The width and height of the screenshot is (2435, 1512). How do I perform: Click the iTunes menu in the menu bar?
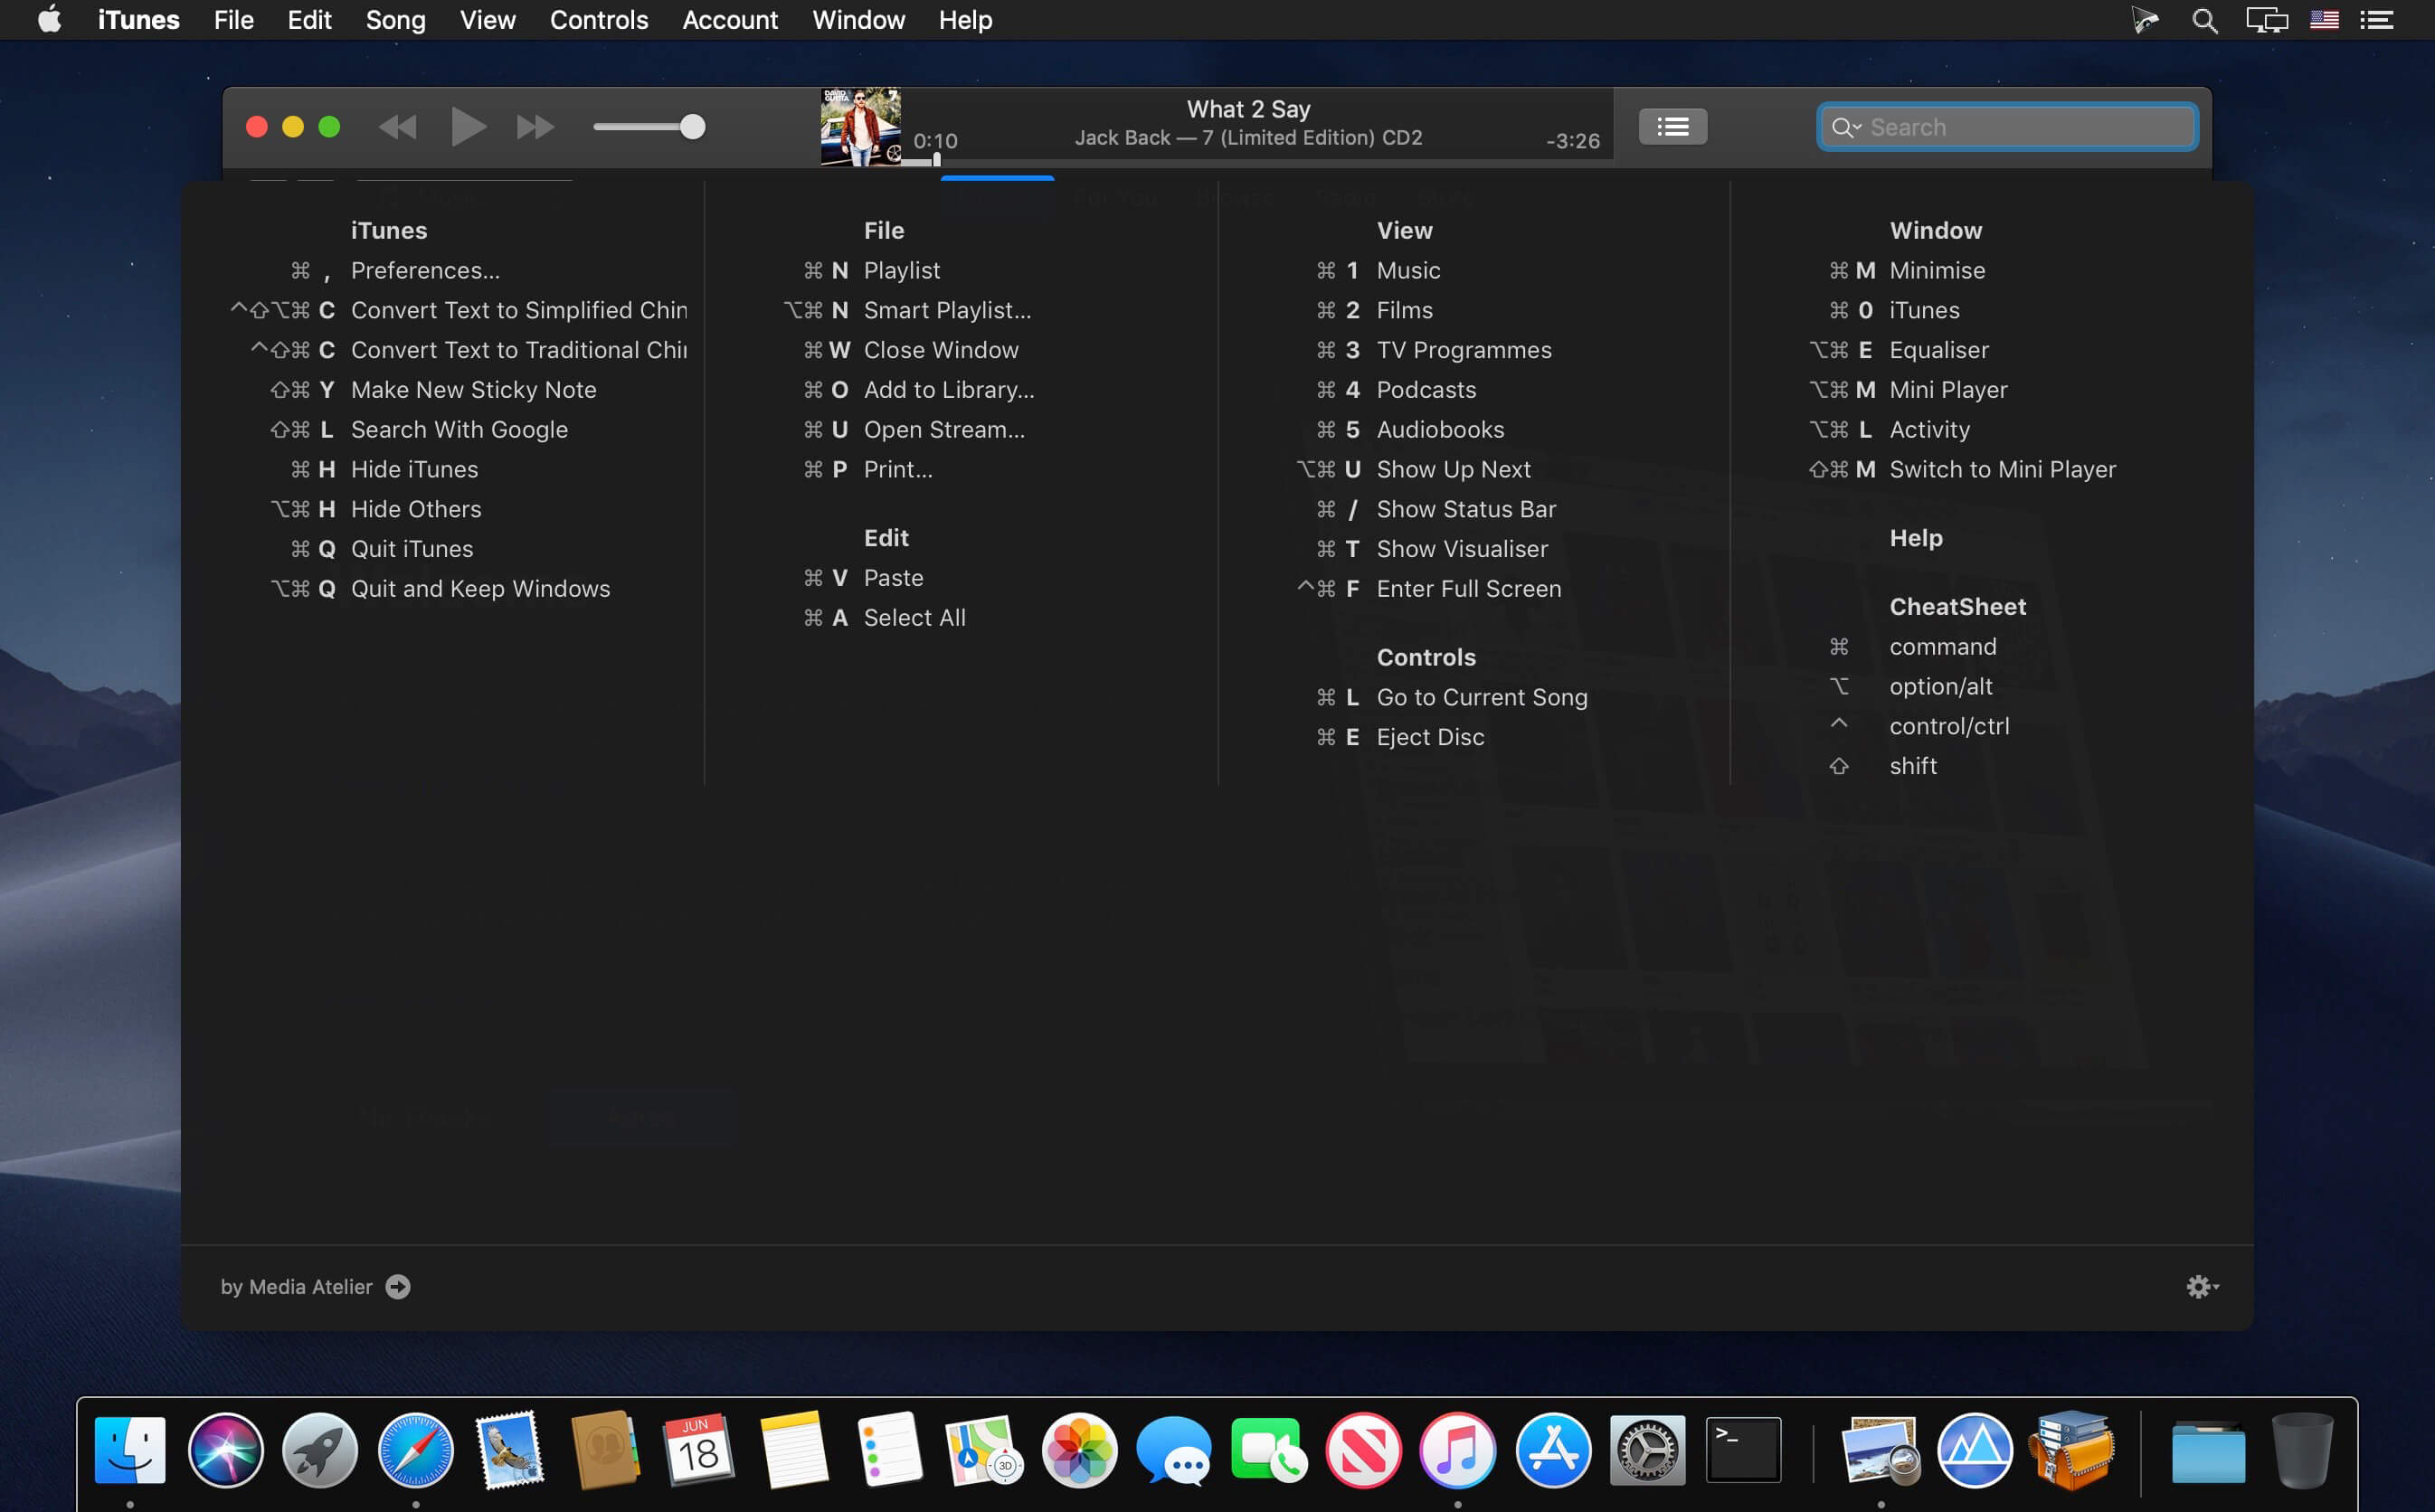[139, 21]
